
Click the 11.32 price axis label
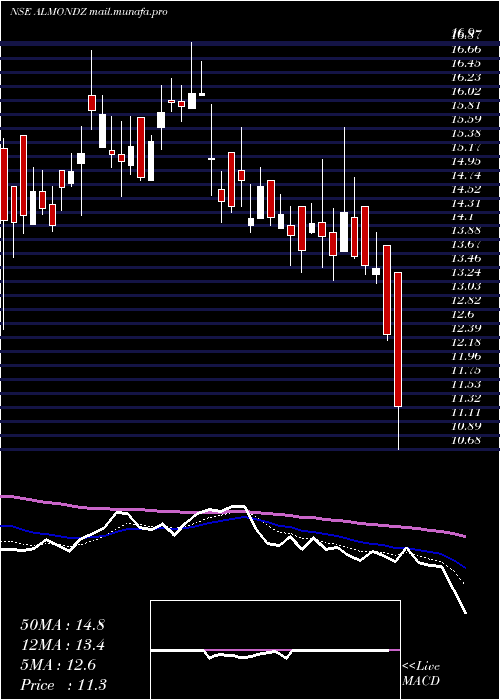(x=466, y=398)
